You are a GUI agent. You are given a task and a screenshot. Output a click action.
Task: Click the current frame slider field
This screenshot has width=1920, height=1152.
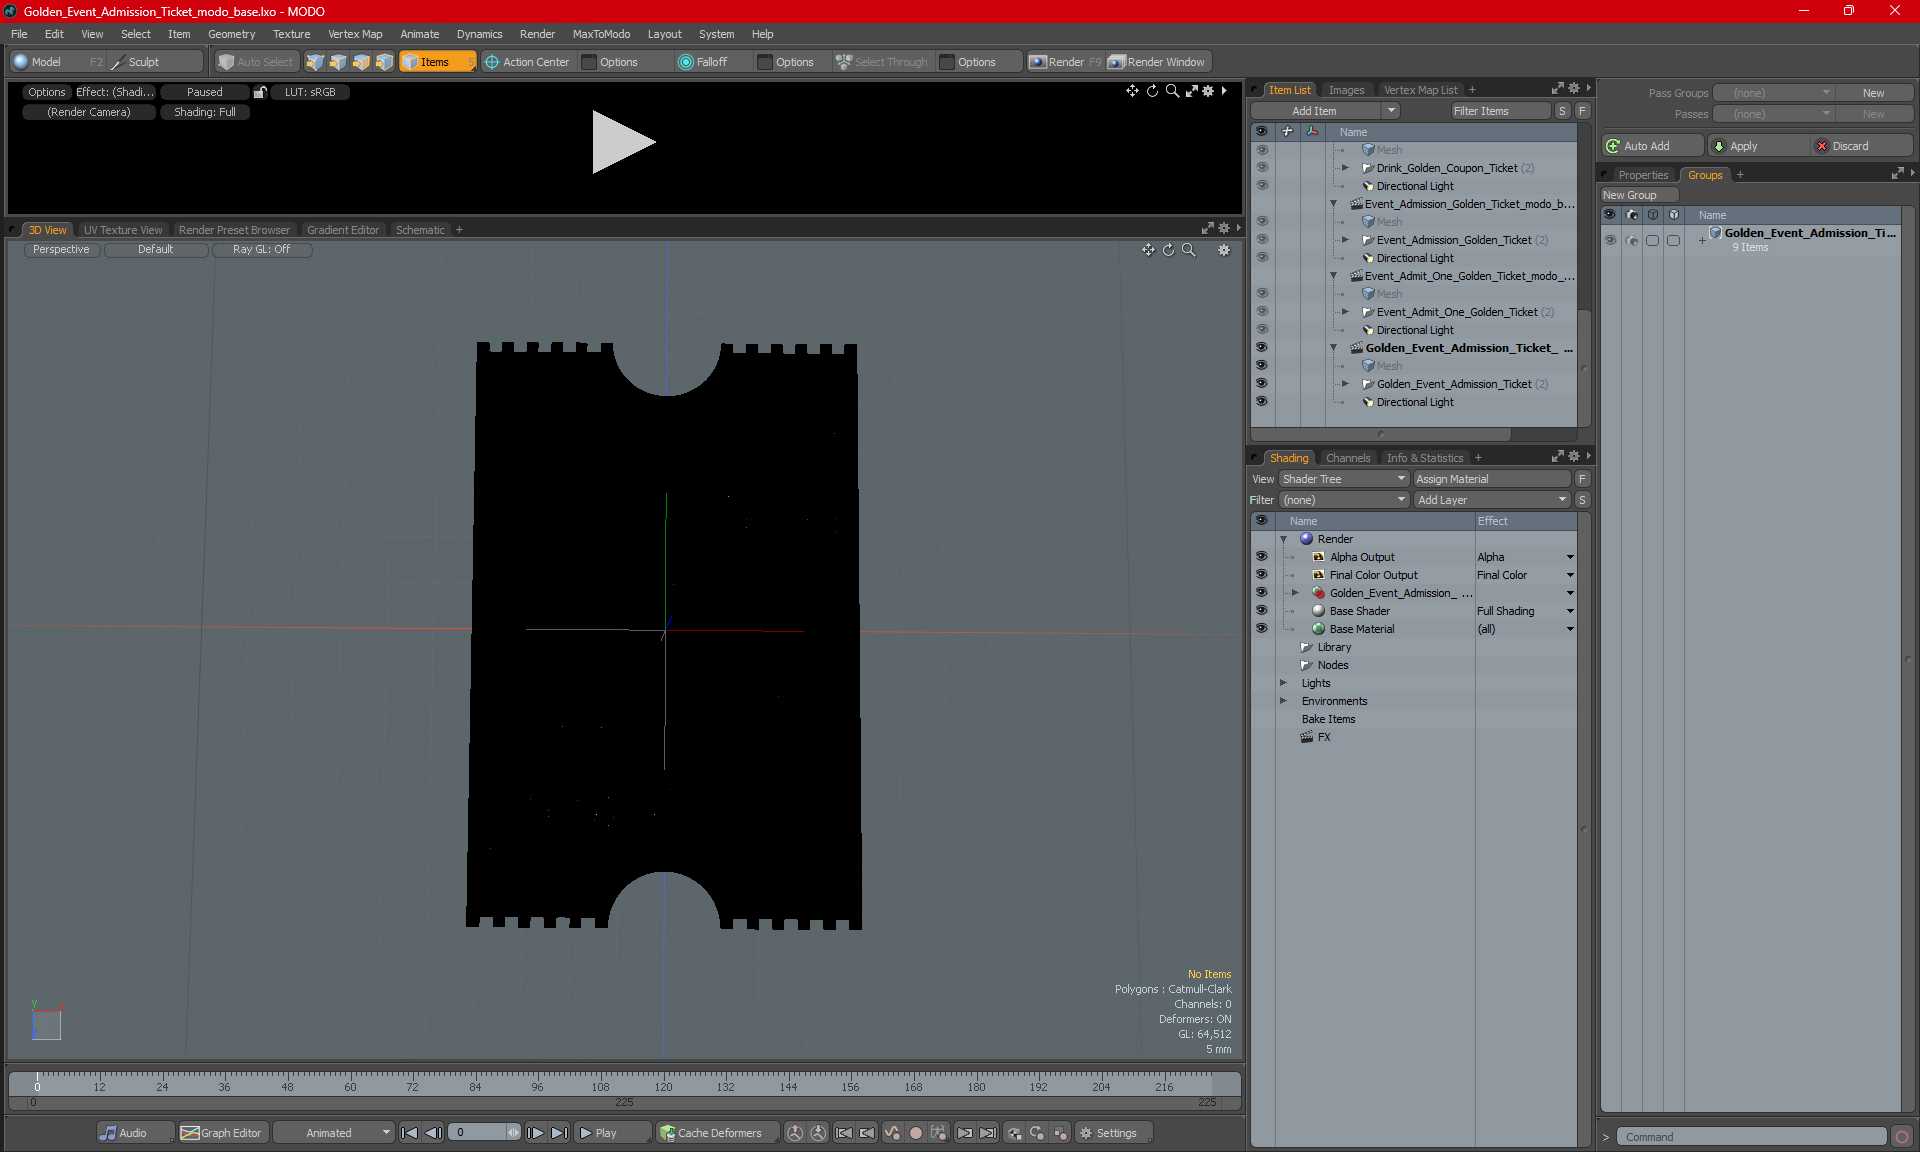coord(484,1133)
